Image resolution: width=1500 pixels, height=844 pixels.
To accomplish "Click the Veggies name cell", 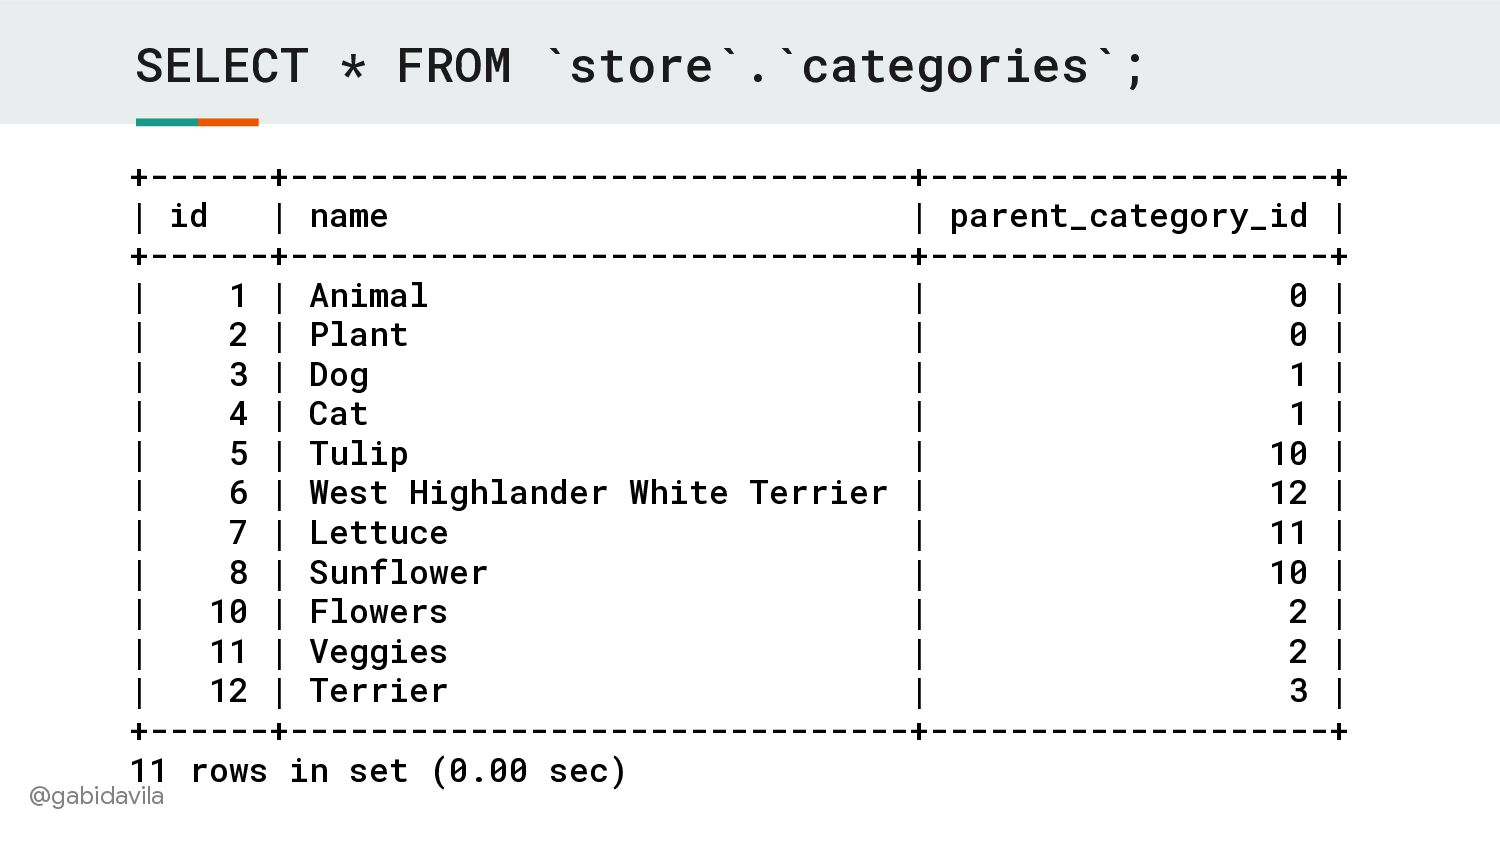I will click(x=378, y=653).
